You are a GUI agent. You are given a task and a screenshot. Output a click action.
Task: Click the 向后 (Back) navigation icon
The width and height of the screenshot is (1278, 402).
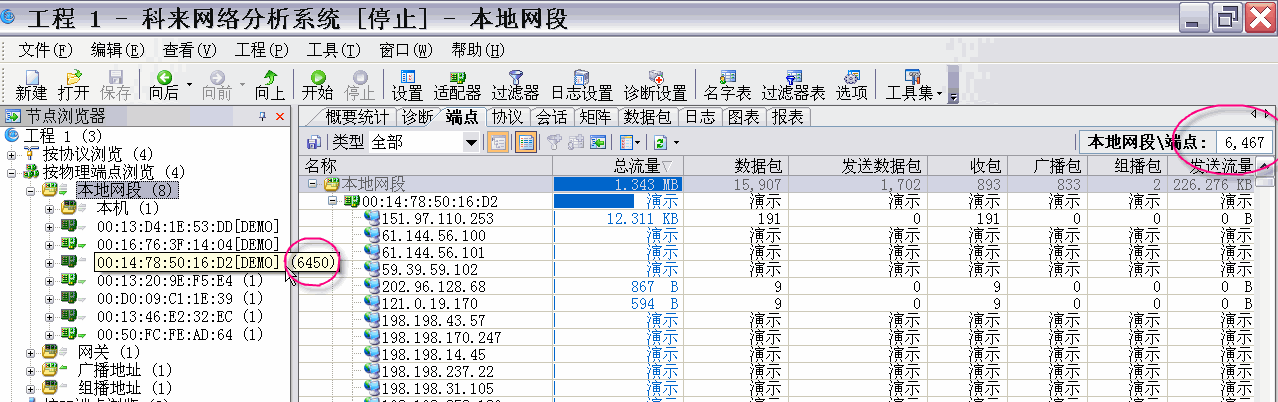click(x=163, y=84)
